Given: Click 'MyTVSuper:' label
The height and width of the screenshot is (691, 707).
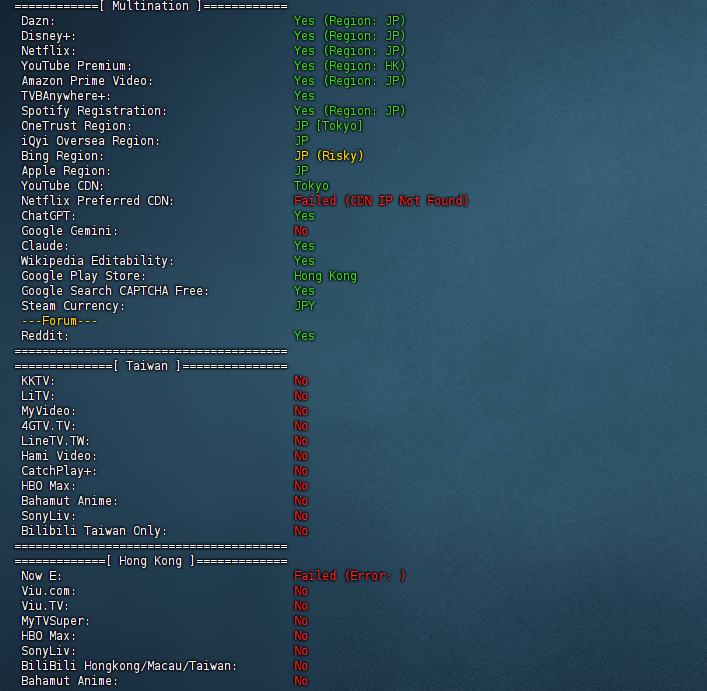Looking at the screenshot, I should tap(55, 621).
